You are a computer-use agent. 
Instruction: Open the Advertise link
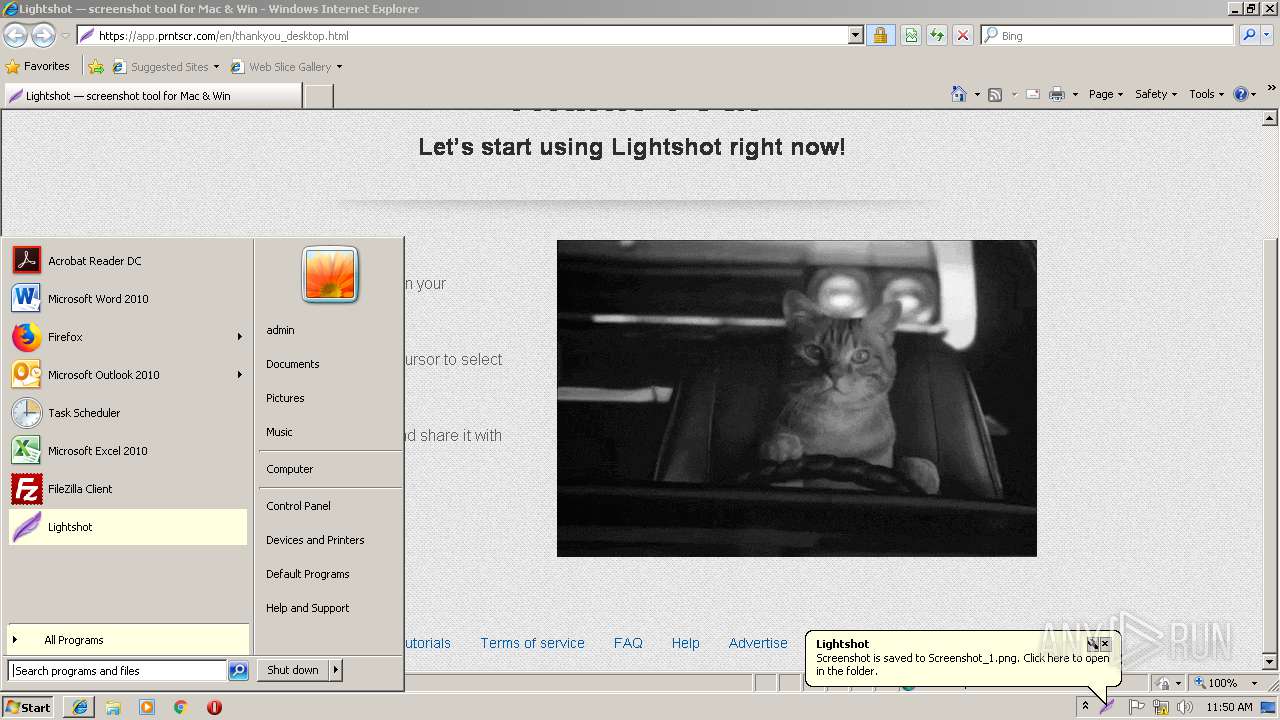tap(758, 643)
